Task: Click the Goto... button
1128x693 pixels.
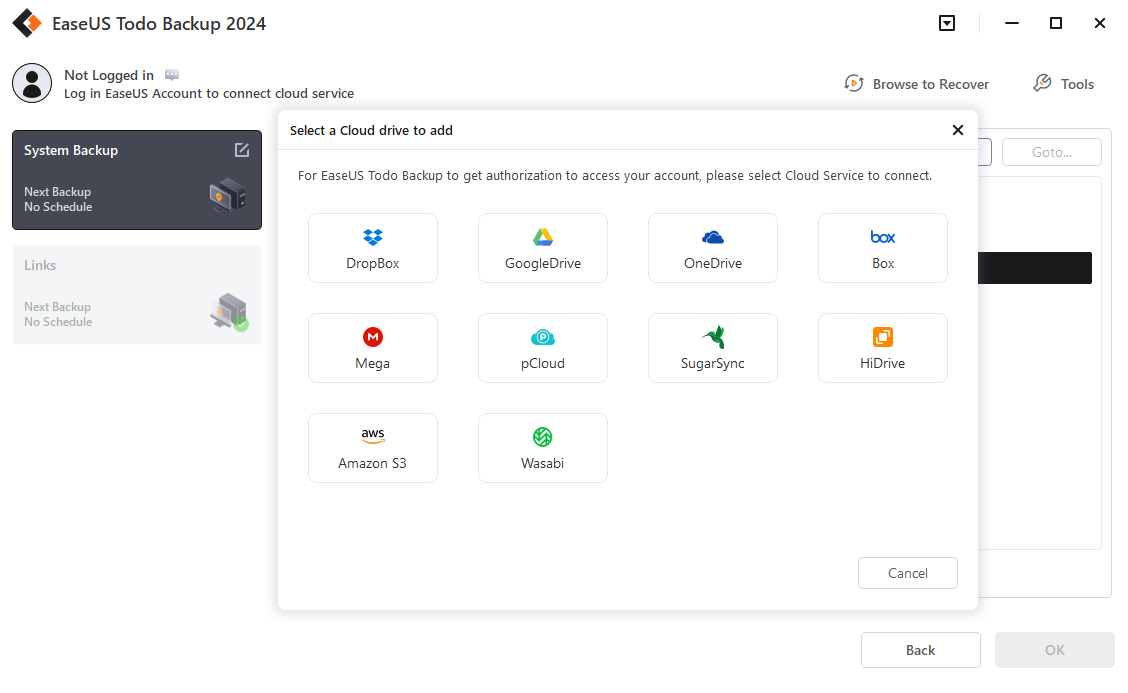Action: (x=1052, y=152)
